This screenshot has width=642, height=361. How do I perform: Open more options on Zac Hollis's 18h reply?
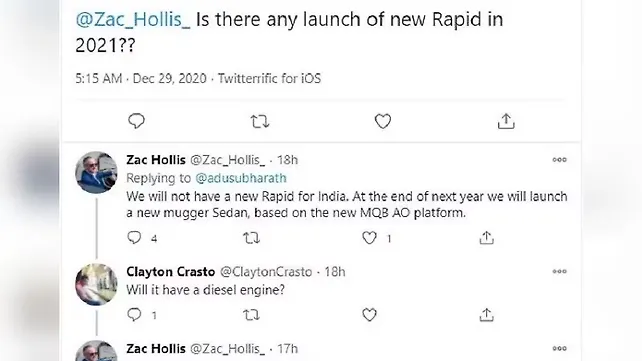pyautogui.click(x=559, y=160)
